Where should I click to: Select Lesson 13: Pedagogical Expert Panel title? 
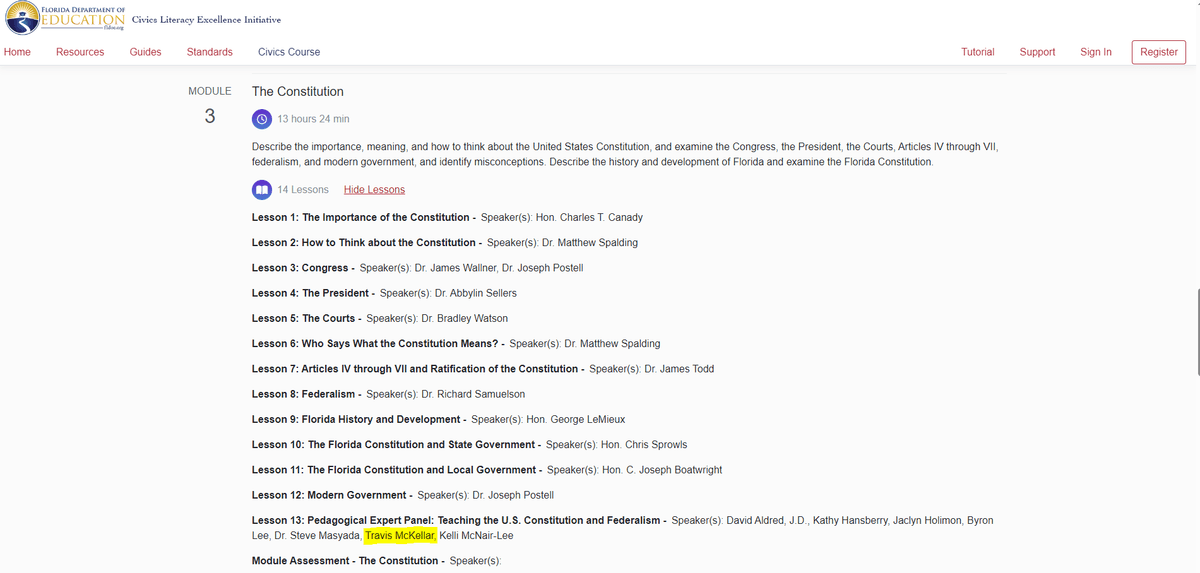point(457,520)
